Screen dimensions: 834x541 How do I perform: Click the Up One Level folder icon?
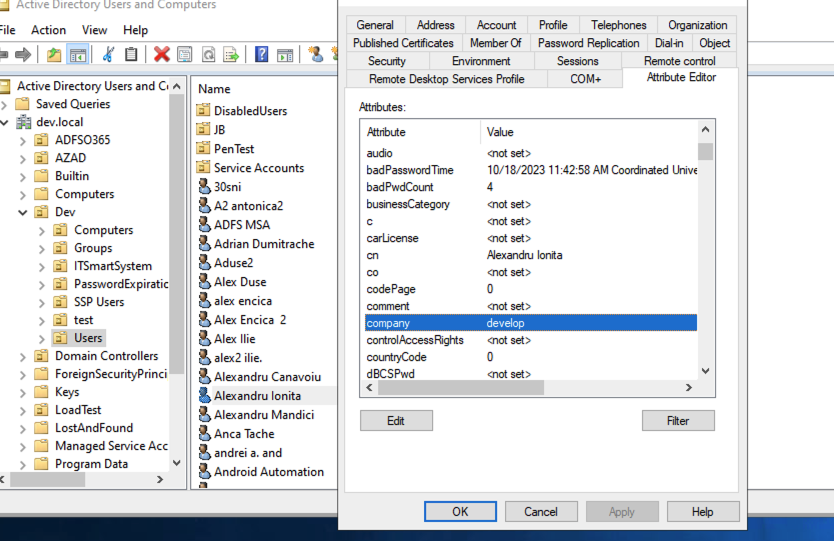click(54, 54)
